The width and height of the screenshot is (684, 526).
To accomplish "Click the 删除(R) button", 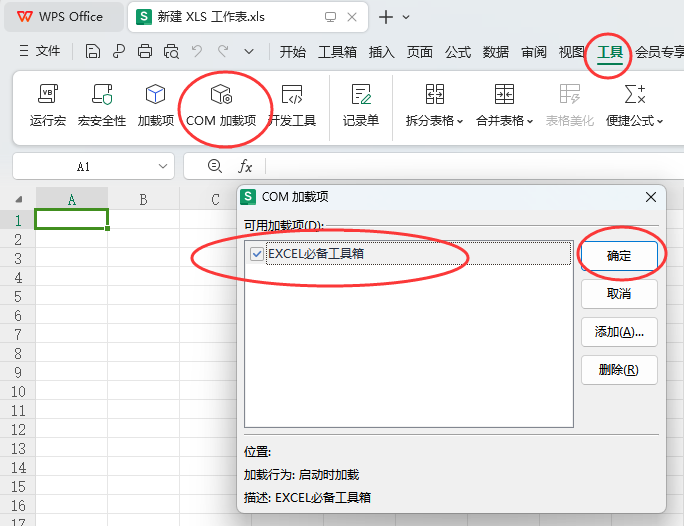I will tap(619, 370).
